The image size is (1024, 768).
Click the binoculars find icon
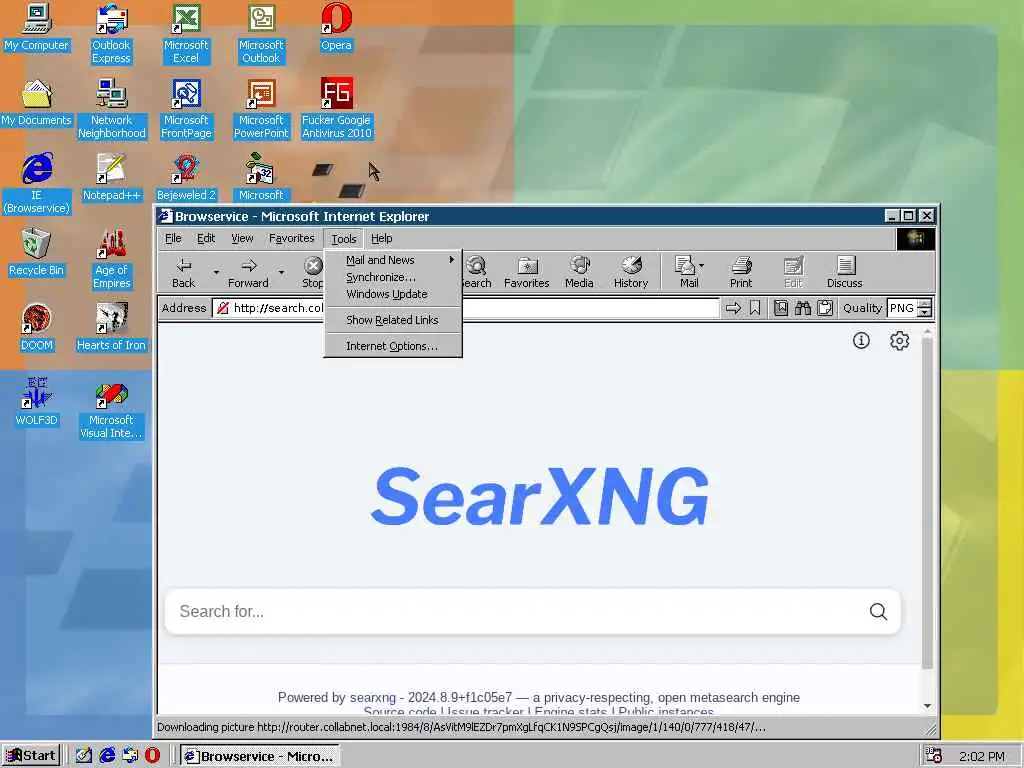tap(803, 308)
